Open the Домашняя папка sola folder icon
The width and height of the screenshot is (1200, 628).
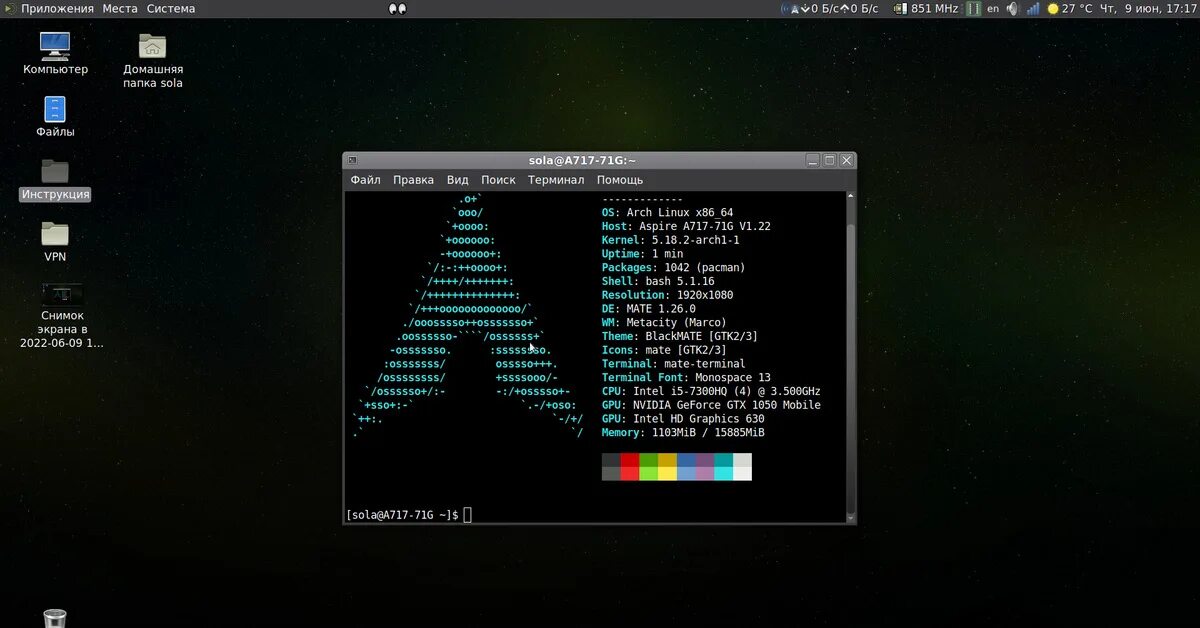click(x=152, y=60)
